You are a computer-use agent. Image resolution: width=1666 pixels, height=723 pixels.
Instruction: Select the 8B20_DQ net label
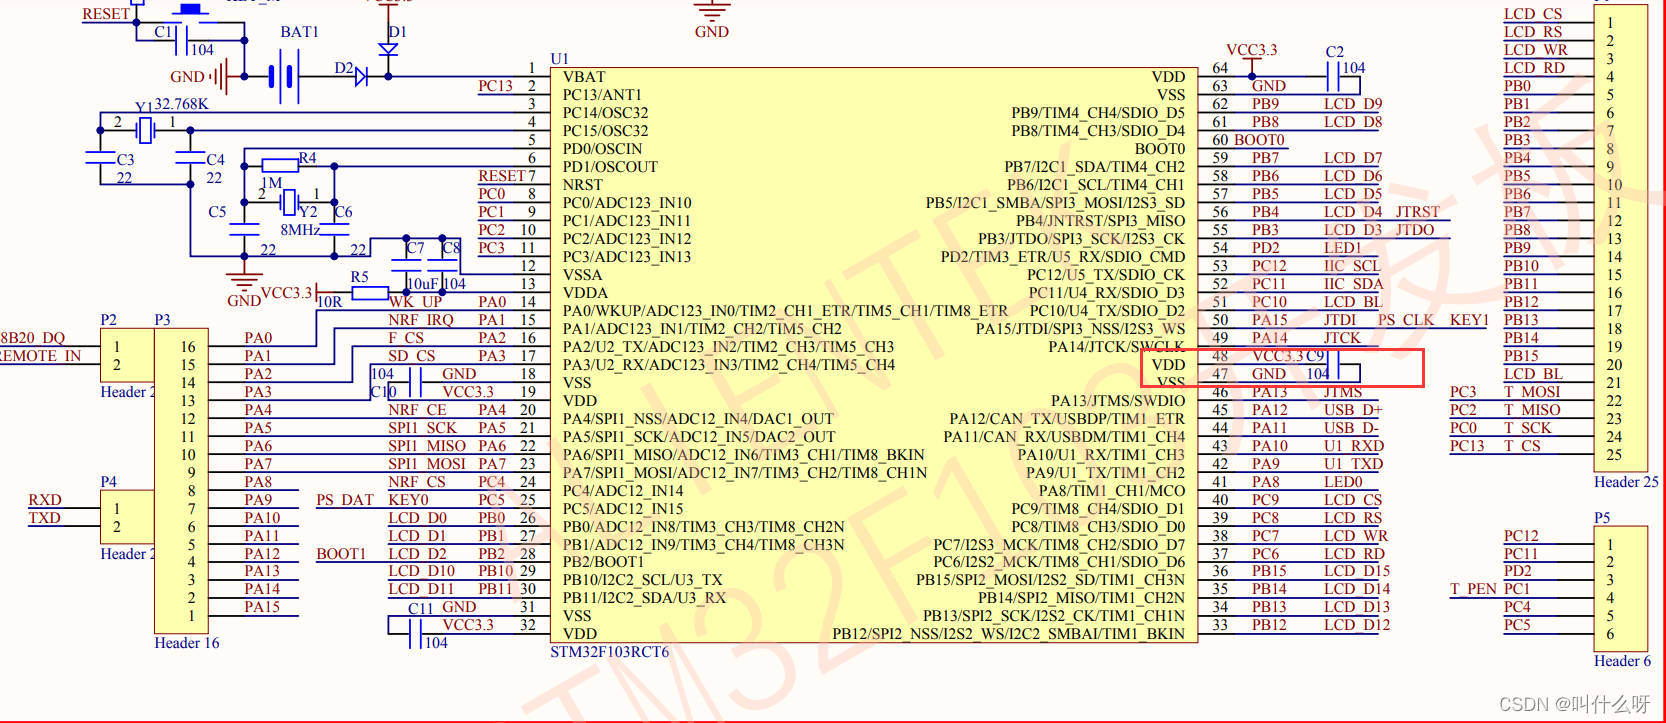pos(32,338)
